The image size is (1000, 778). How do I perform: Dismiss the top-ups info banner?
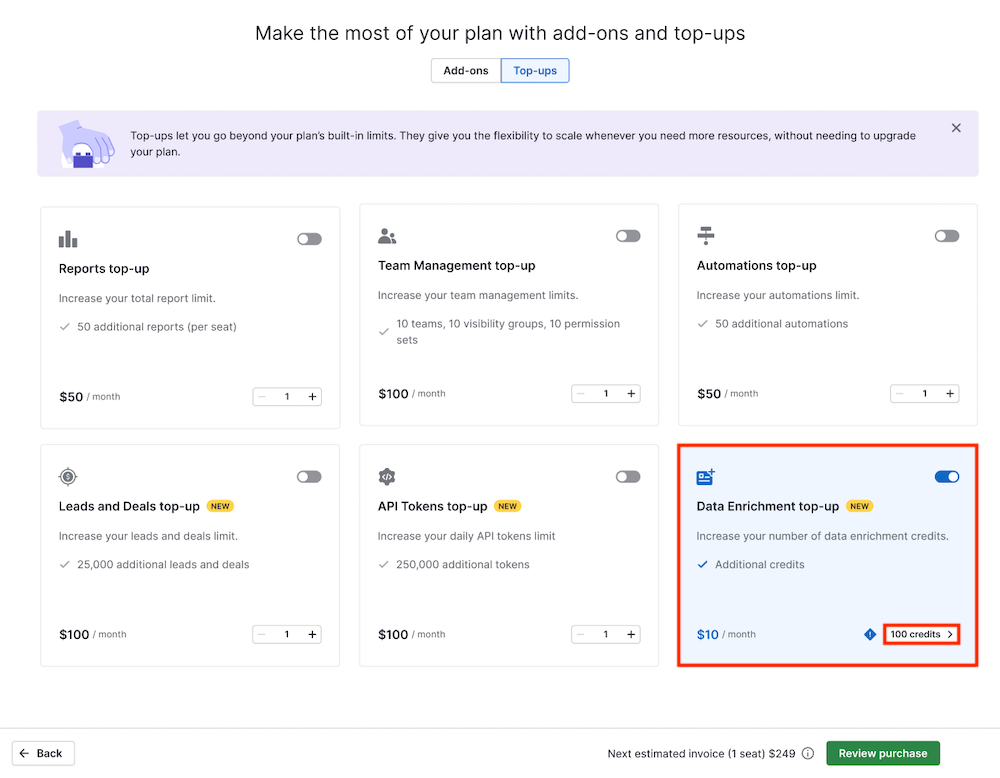point(956,128)
